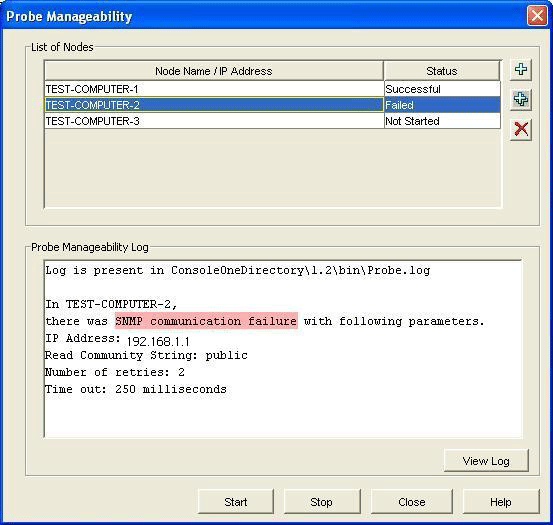This screenshot has height=525, width=553.
Task: Close the Probe Manageability window
Action: tap(537, 16)
